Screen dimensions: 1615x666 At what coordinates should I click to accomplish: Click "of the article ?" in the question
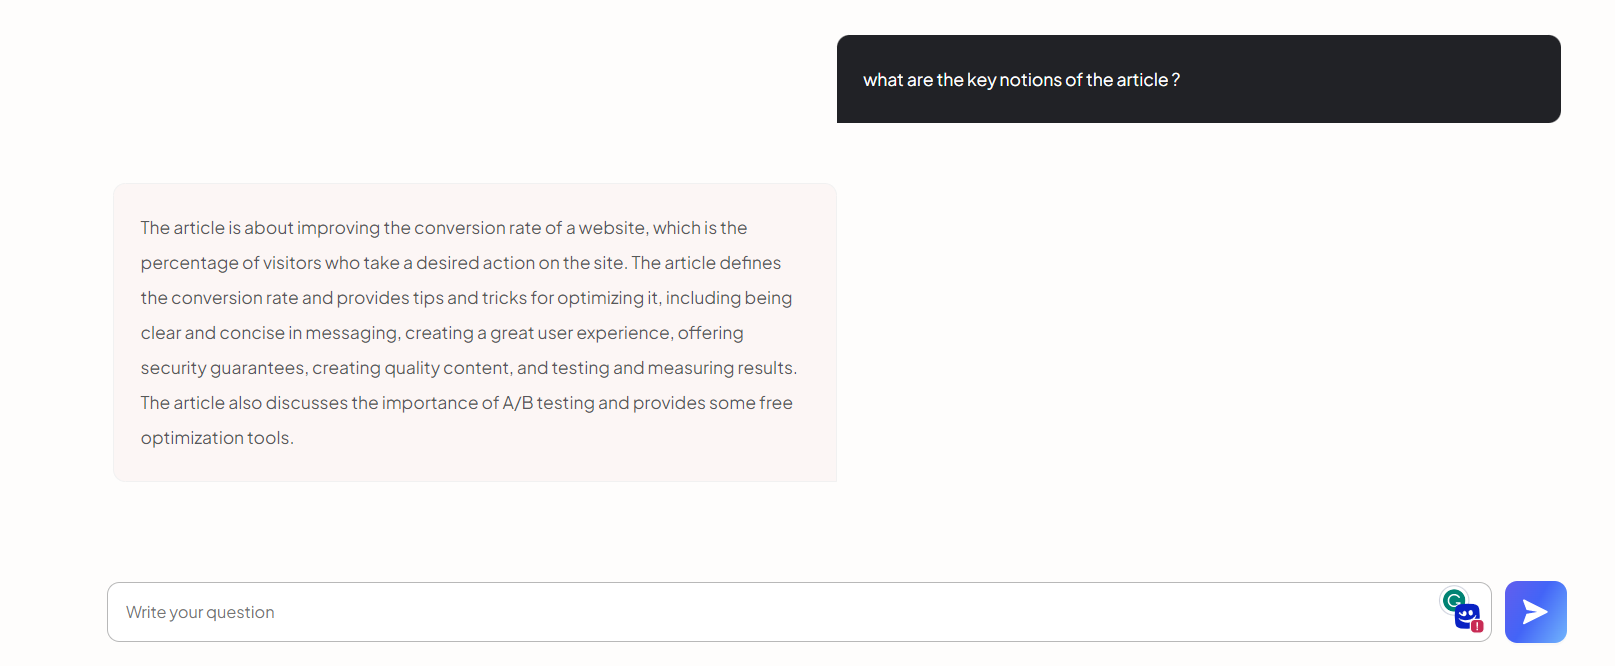[x=1122, y=80]
